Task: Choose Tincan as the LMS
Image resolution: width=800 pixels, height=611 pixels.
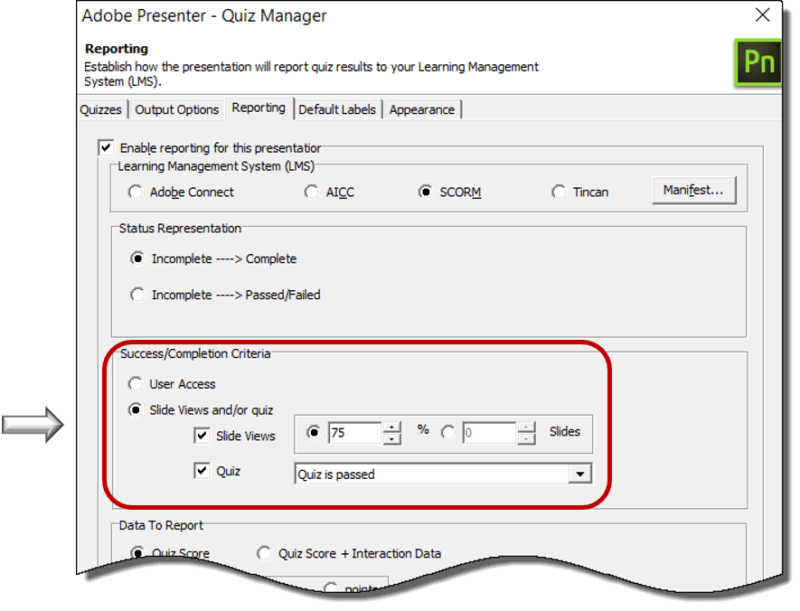Action: pyautogui.click(x=558, y=192)
